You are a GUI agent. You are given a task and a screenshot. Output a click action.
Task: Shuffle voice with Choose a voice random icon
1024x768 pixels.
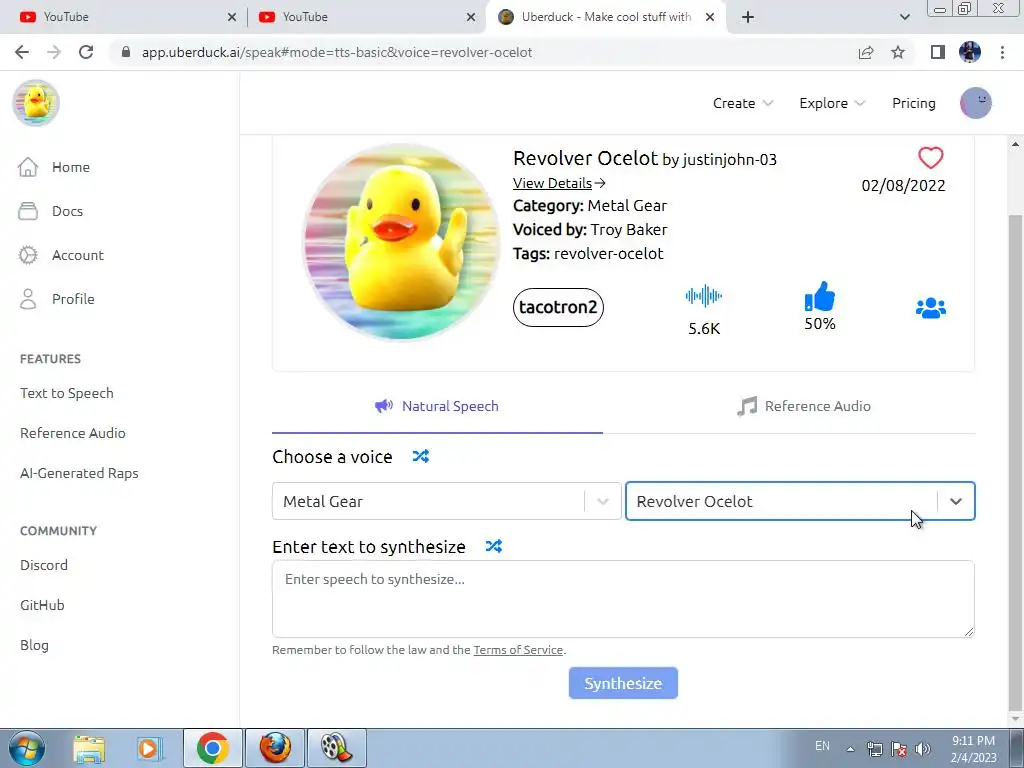tap(421, 456)
